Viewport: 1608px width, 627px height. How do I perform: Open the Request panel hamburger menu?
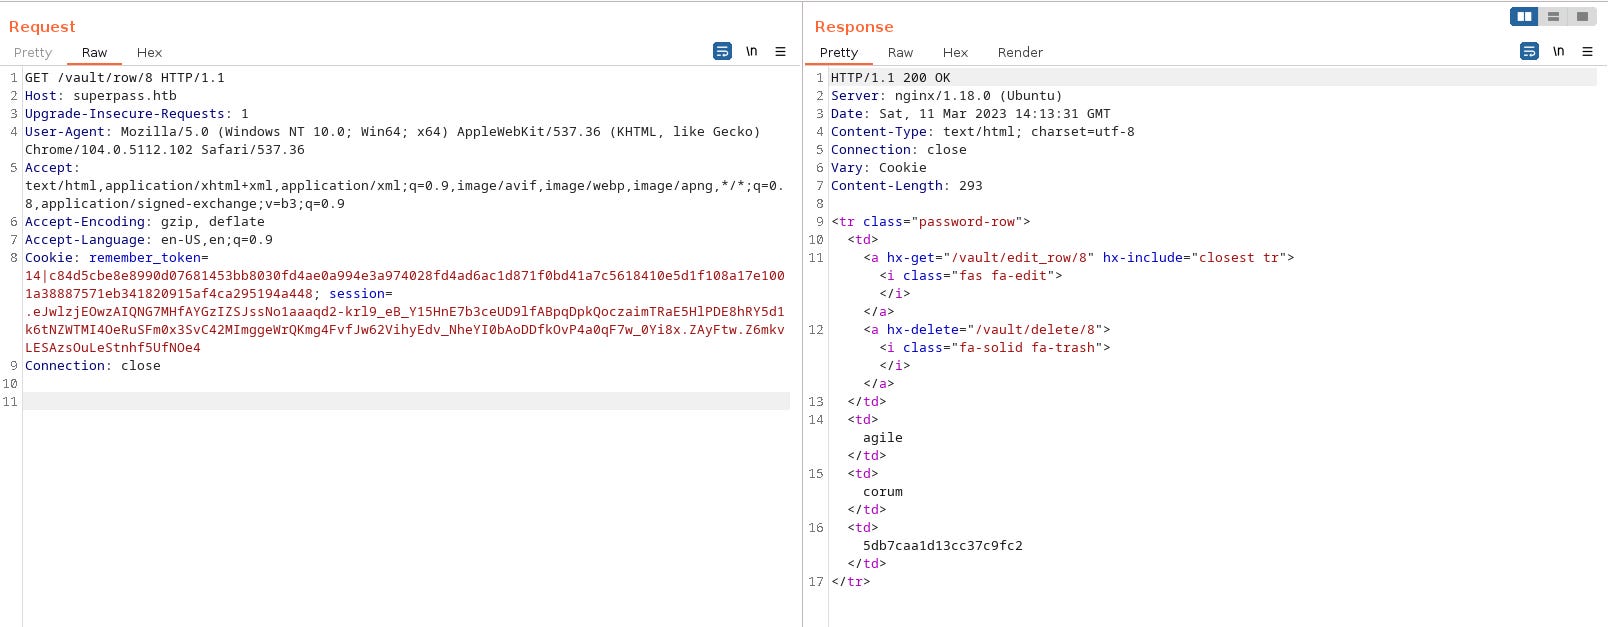pos(780,51)
